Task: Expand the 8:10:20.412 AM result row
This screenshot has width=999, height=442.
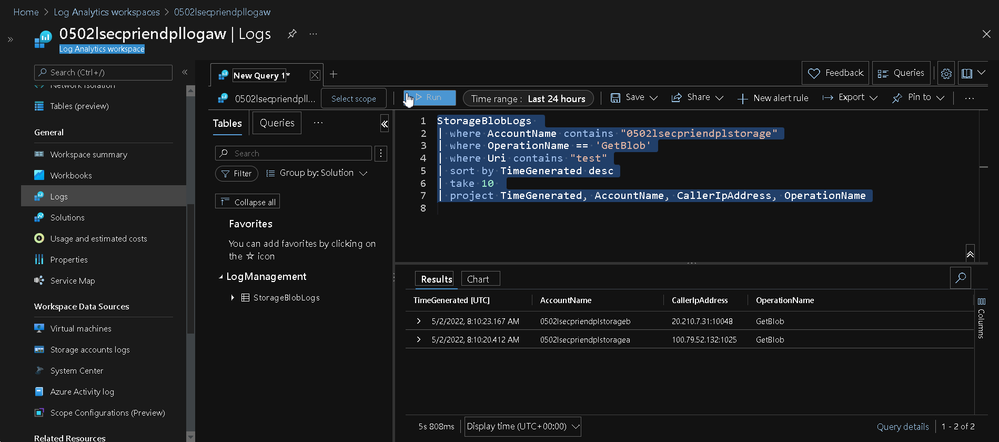Action: pos(419,340)
